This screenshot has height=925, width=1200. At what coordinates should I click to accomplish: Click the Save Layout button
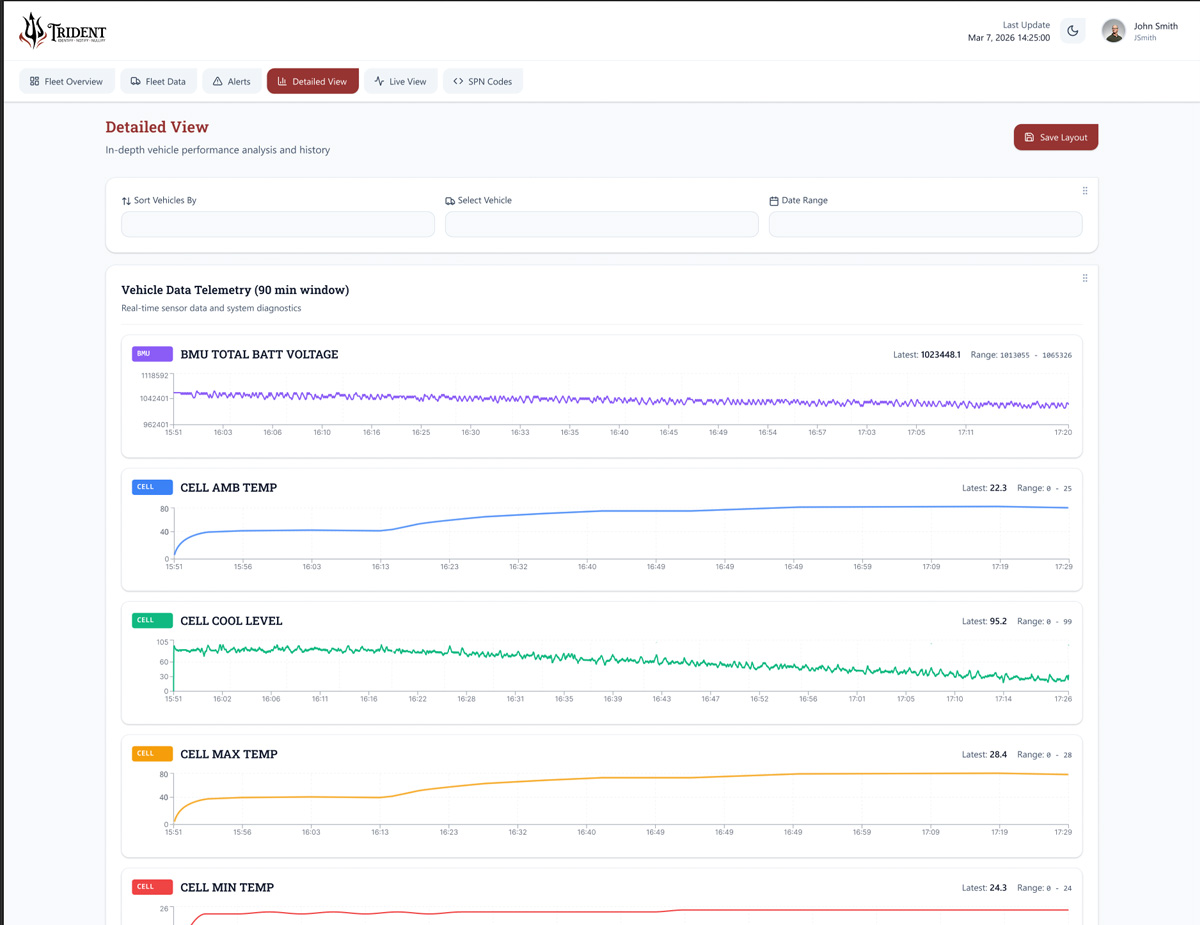[1055, 137]
